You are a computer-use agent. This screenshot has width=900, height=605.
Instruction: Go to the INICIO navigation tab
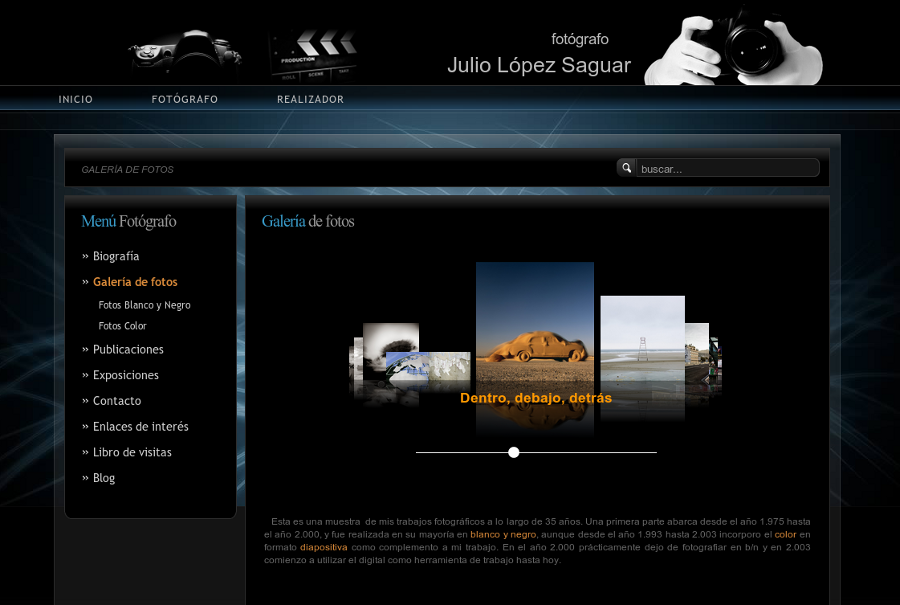click(x=76, y=99)
